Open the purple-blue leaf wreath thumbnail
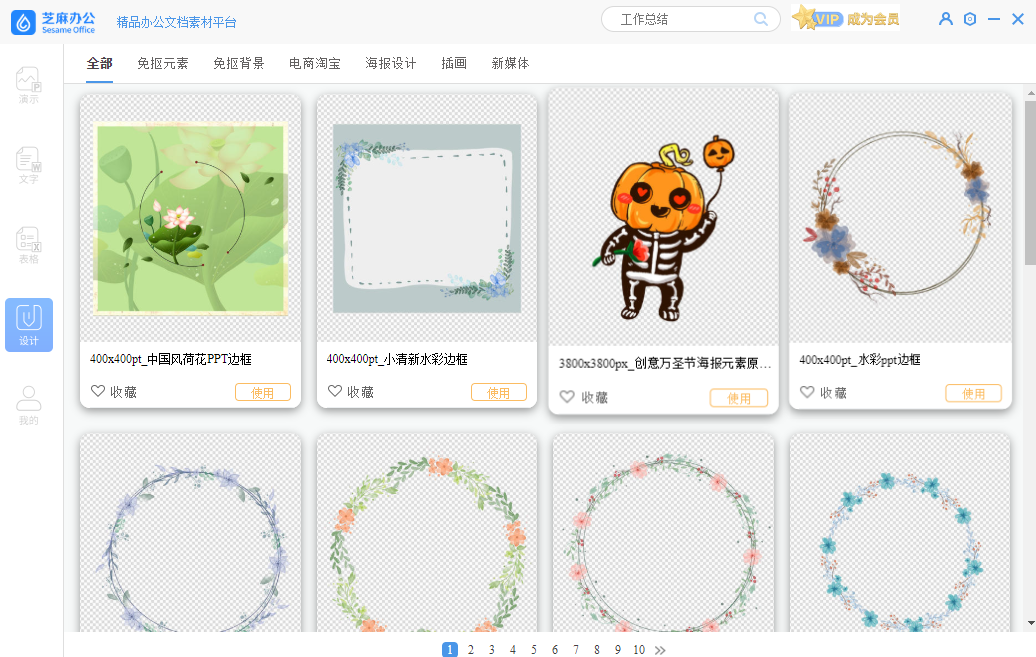Viewport: 1036px width, 657px height. pos(190,533)
